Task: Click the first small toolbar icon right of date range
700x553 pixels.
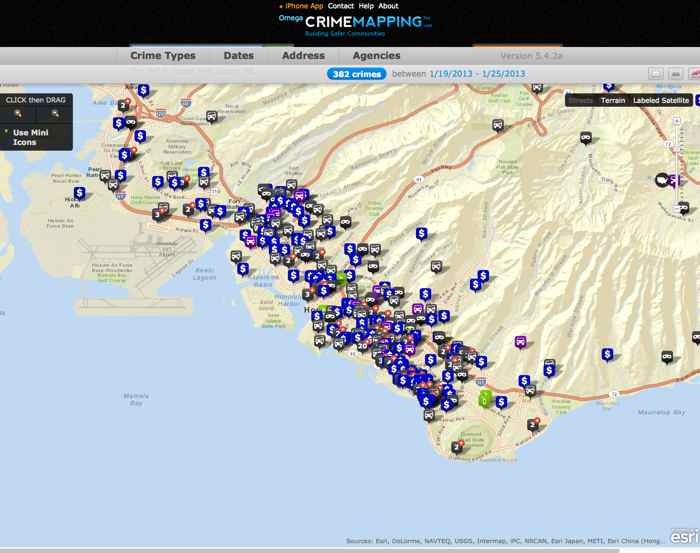Action: coord(656,74)
